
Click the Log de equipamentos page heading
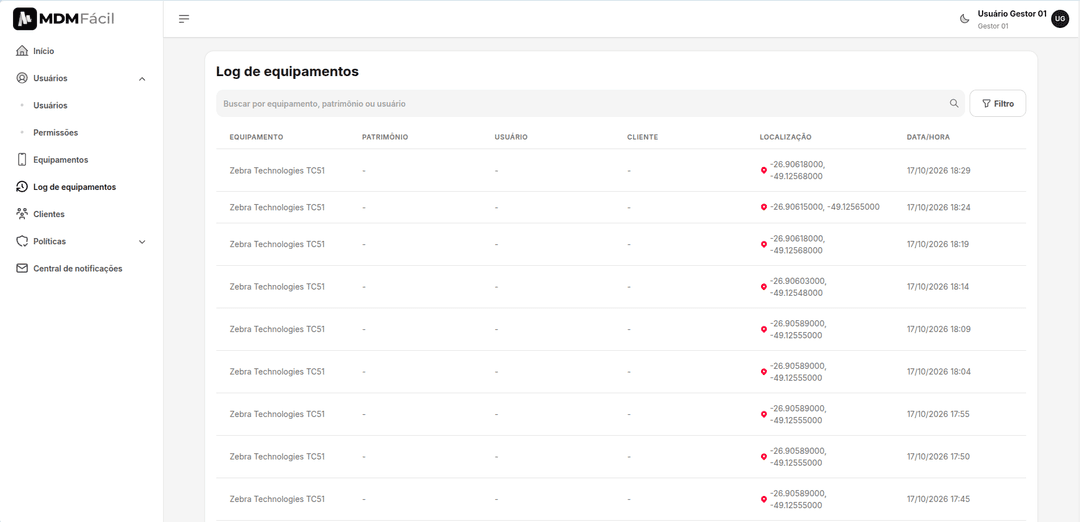(x=287, y=71)
